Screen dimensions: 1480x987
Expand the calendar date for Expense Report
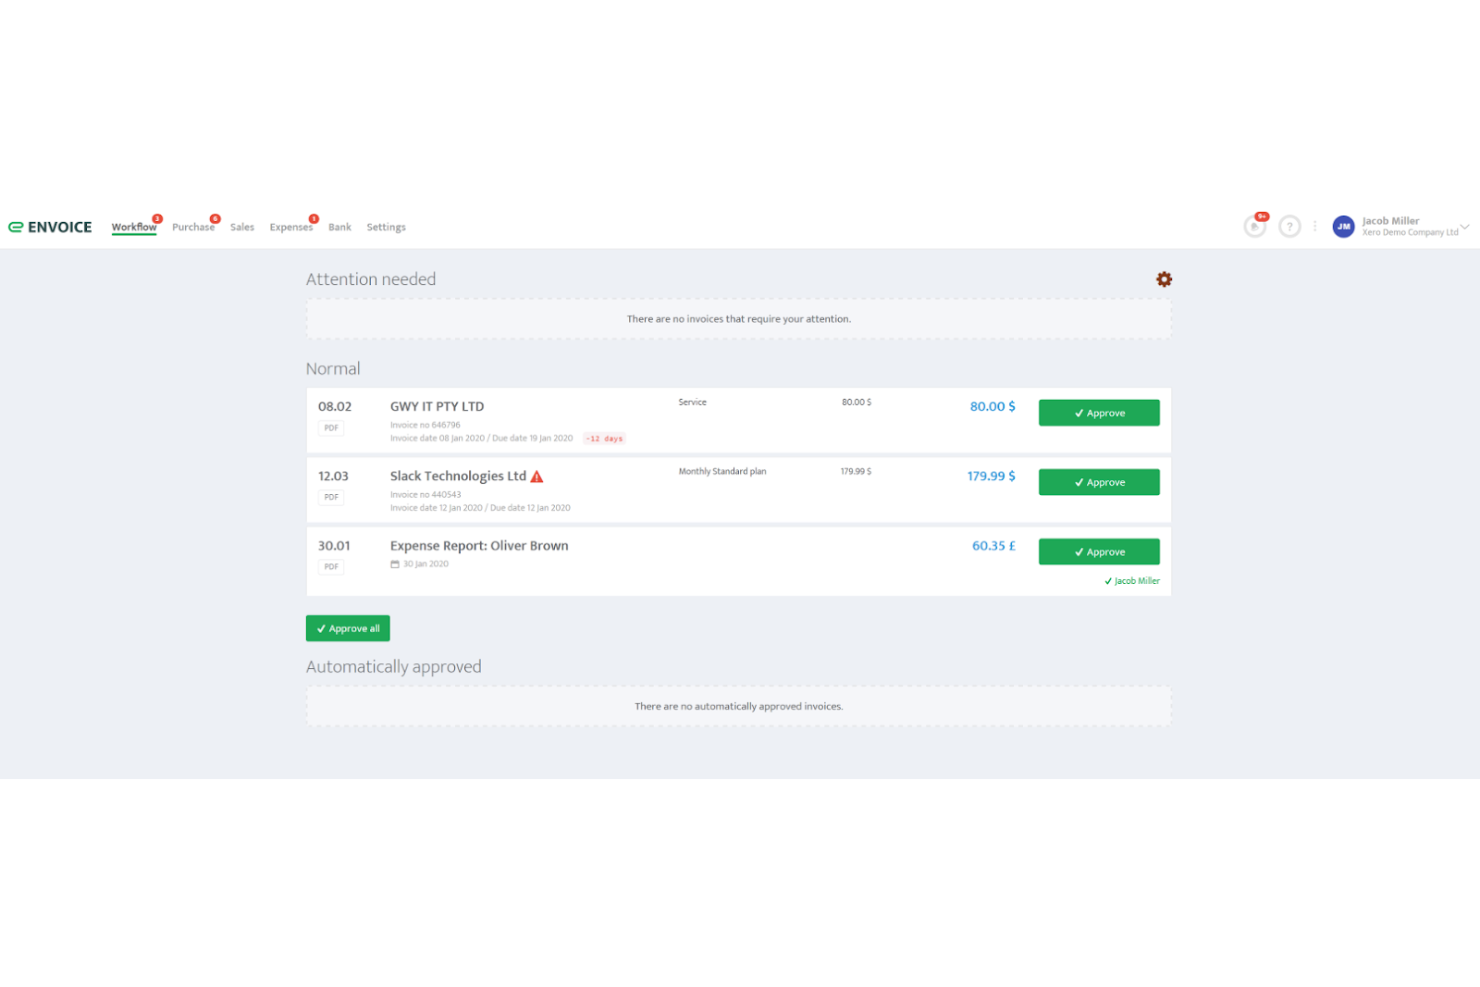click(x=396, y=563)
